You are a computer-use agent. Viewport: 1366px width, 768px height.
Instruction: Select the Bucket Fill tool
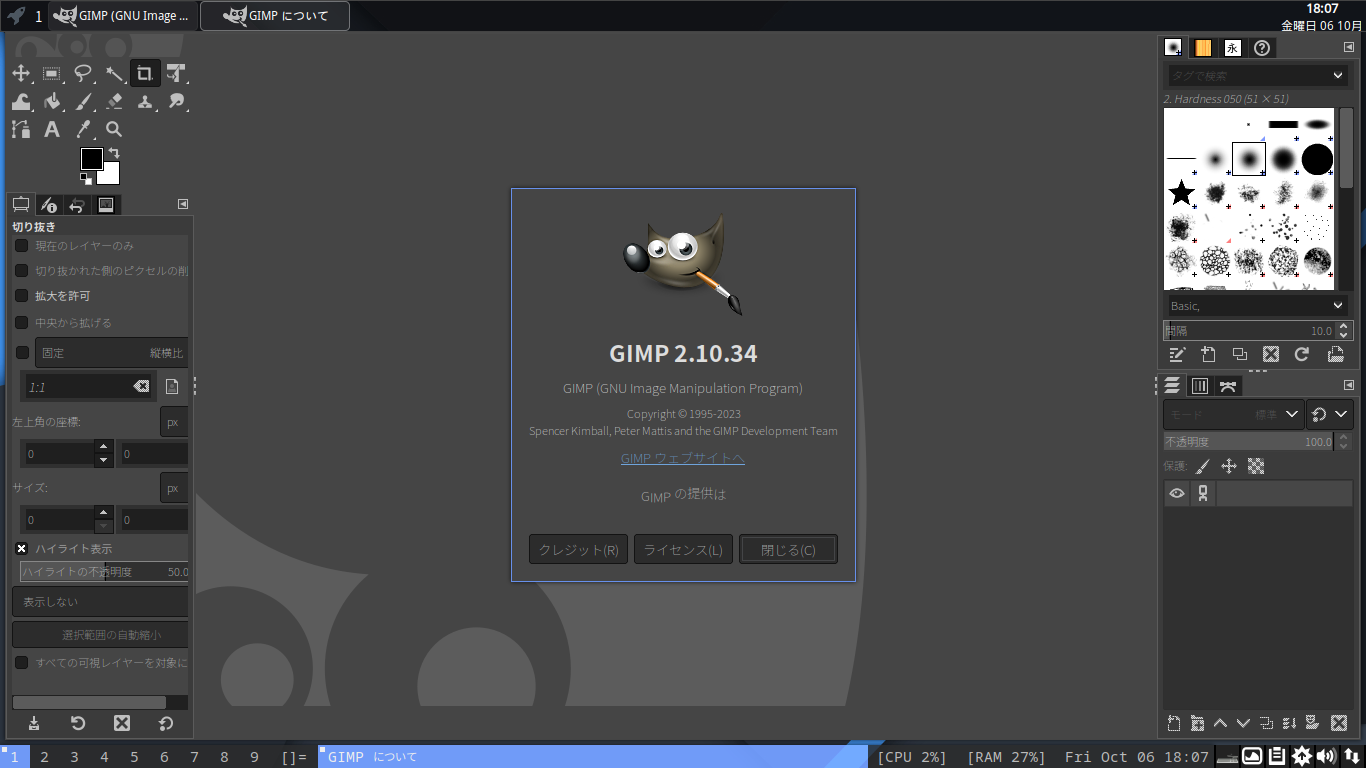[52, 101]
